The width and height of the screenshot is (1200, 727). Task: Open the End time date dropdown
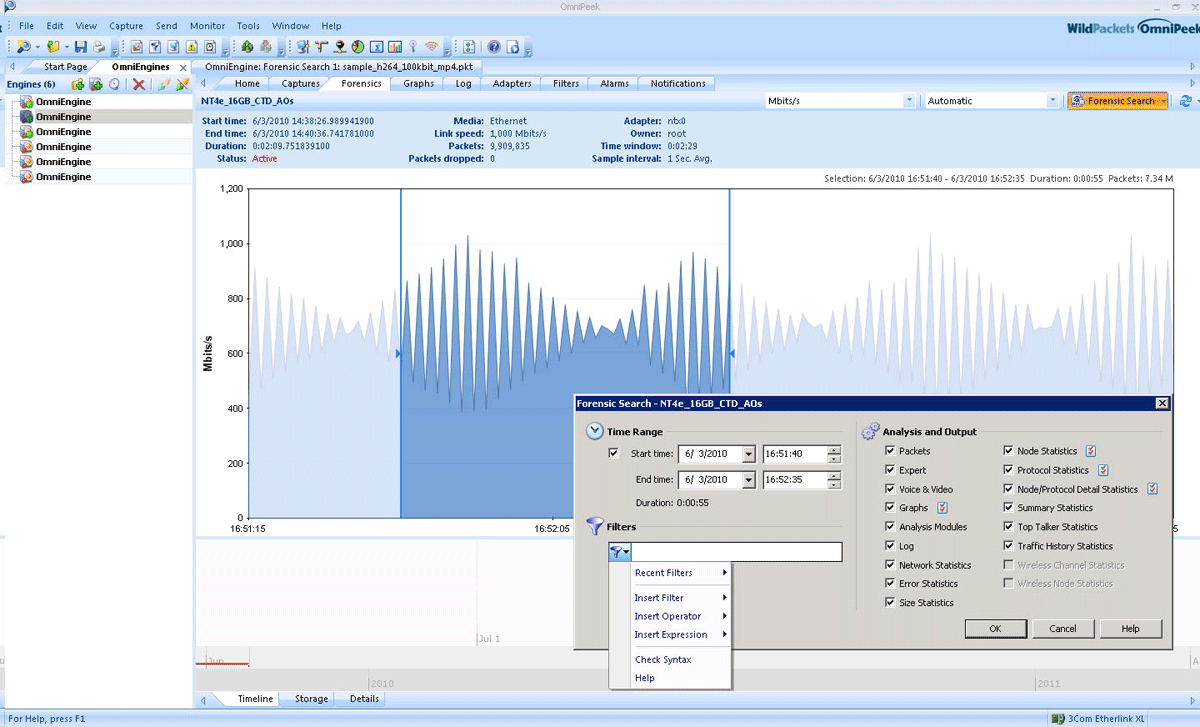pos(749,481)
